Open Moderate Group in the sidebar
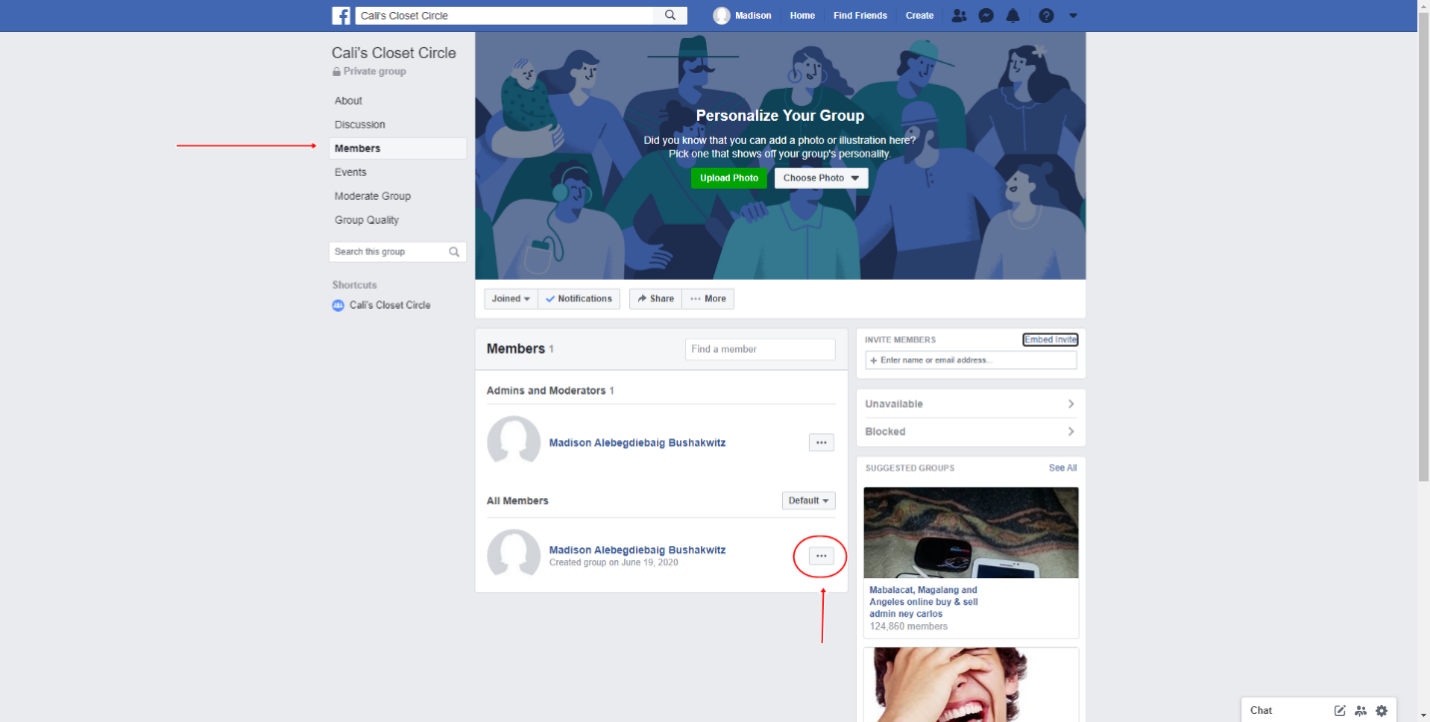This screenshot has height=722, width=1430. (x=374, y=195)
